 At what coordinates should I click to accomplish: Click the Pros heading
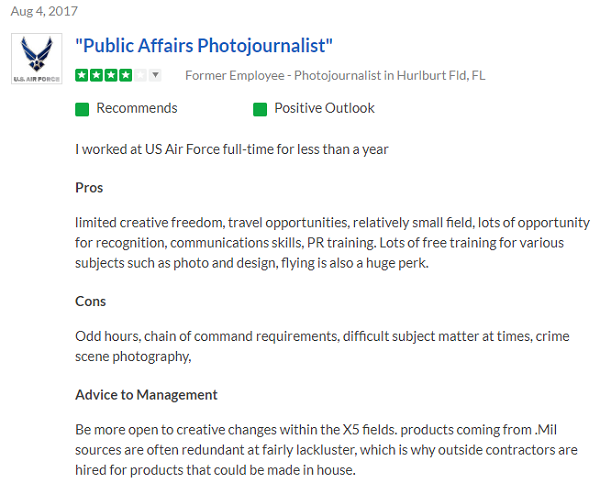[89, 188]
